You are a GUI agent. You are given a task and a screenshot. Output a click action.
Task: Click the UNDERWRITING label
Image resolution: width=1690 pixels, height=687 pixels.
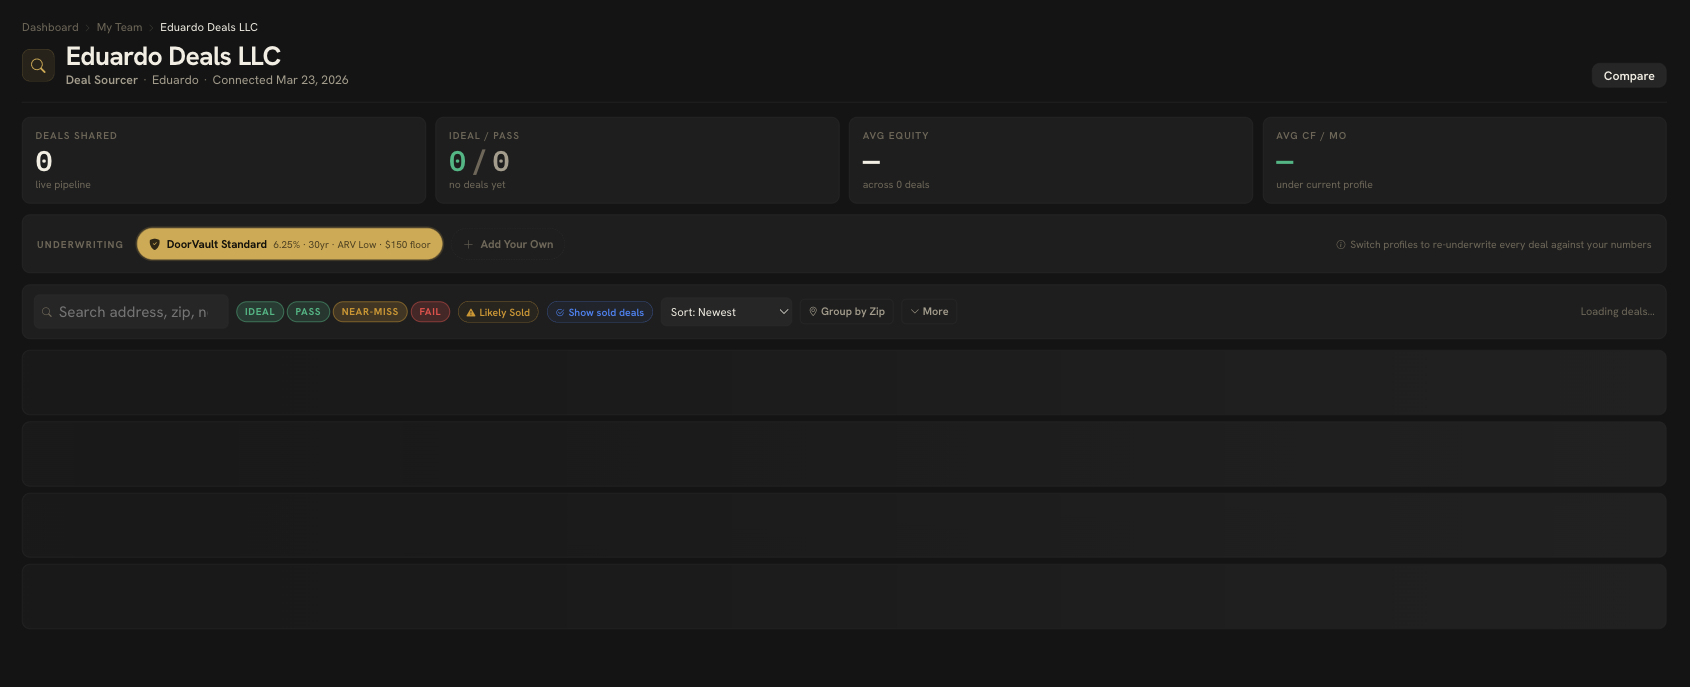(80, 245)
